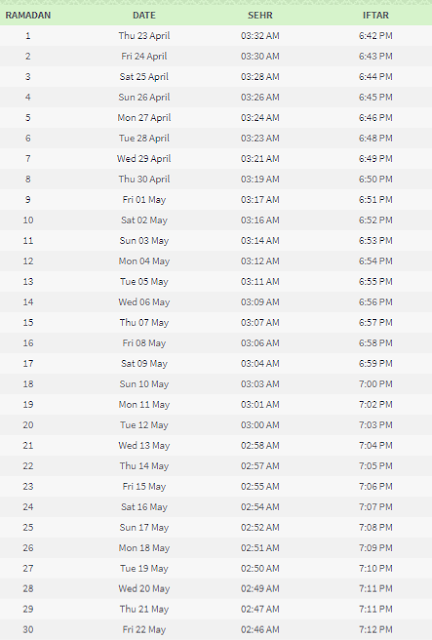This screenshot has width=432, height=640.
Task: Click Iftar time 6:55 PM
Action: tap(376, 282)
